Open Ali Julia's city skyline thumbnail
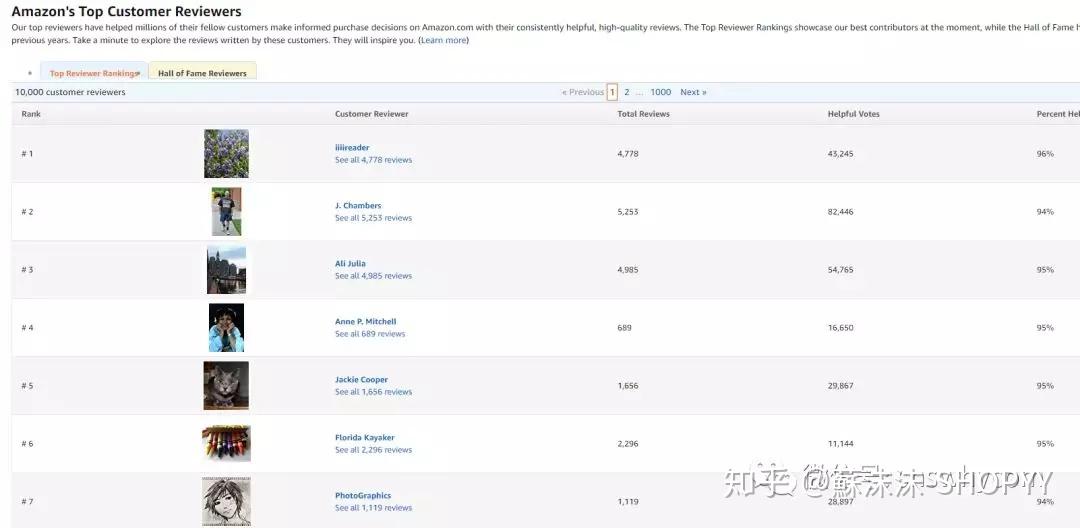This screenshot has height=528, width=1080. tap(227, 270)
